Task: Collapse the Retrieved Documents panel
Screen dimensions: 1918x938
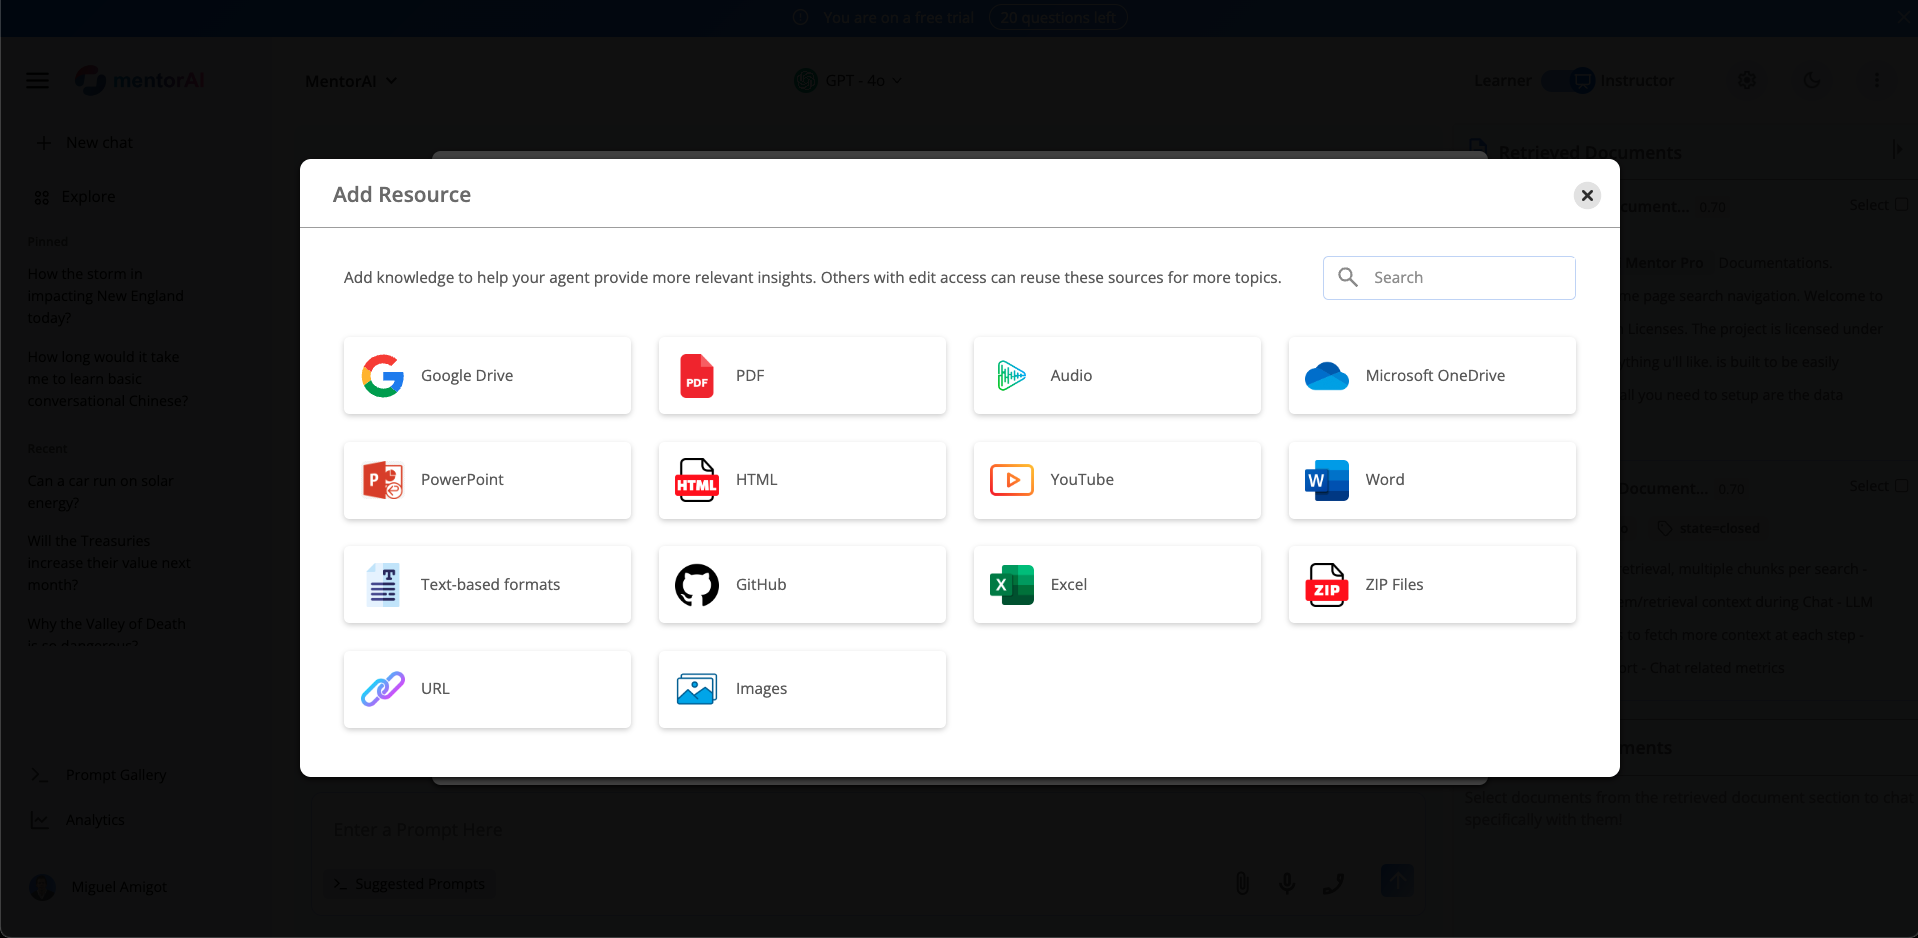Action: [x=1896, y=149]
